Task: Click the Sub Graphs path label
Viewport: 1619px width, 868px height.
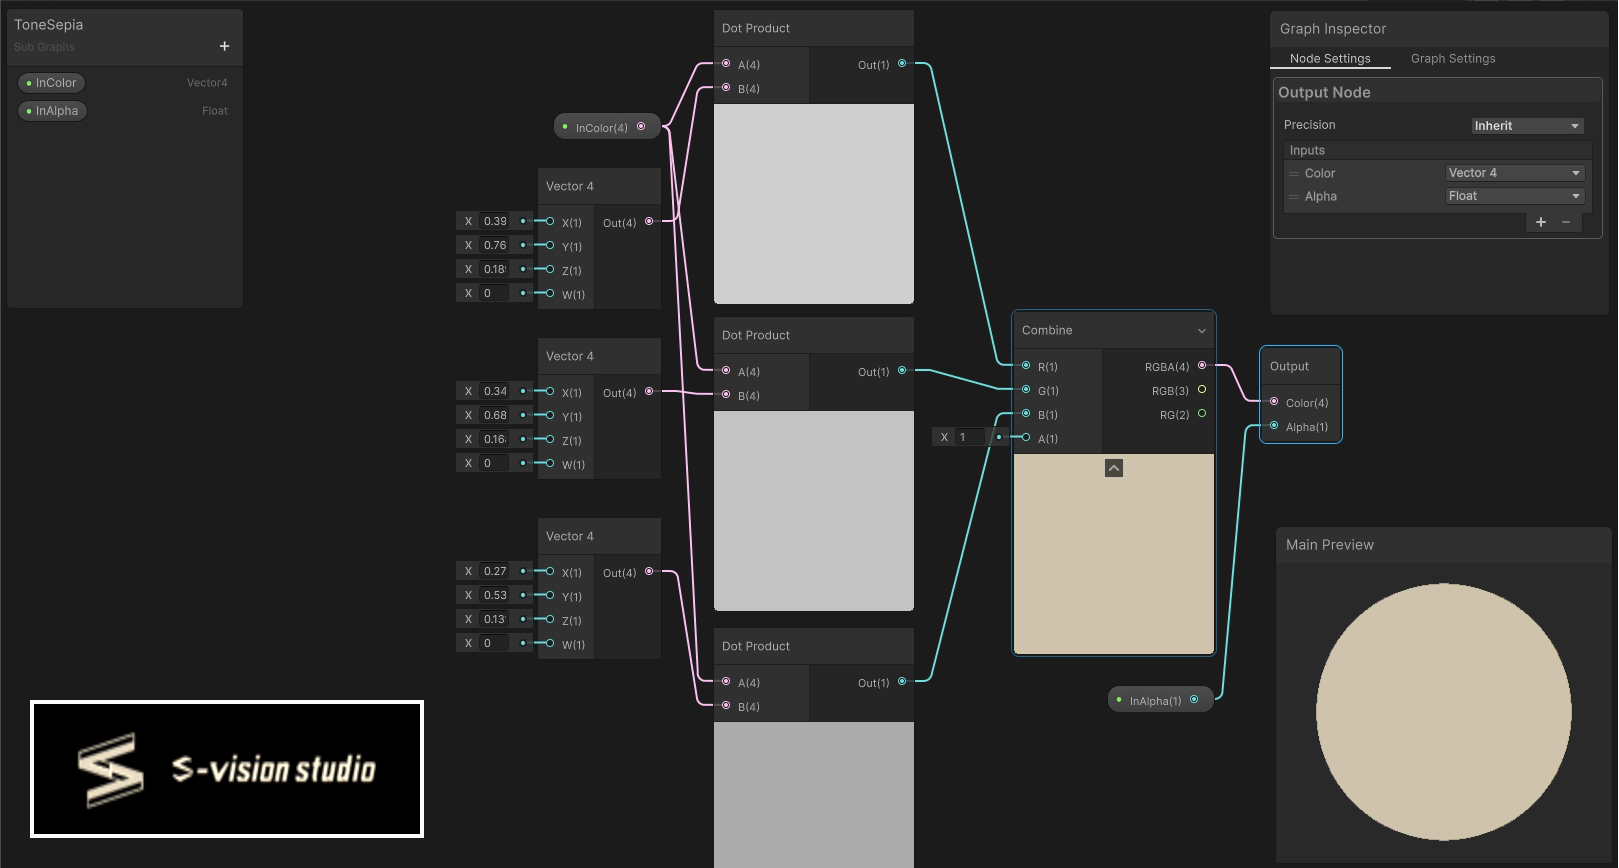Action: click(x=44, y=47)
